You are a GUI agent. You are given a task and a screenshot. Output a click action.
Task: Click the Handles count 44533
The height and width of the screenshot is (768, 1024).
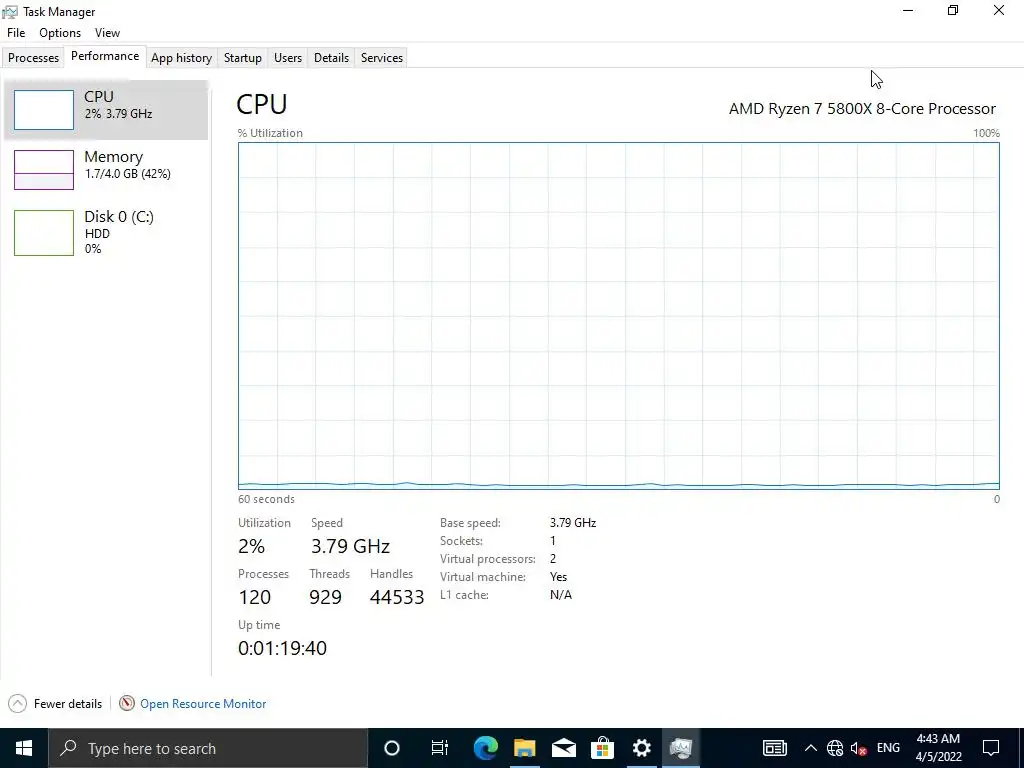[x=397, y=597]
